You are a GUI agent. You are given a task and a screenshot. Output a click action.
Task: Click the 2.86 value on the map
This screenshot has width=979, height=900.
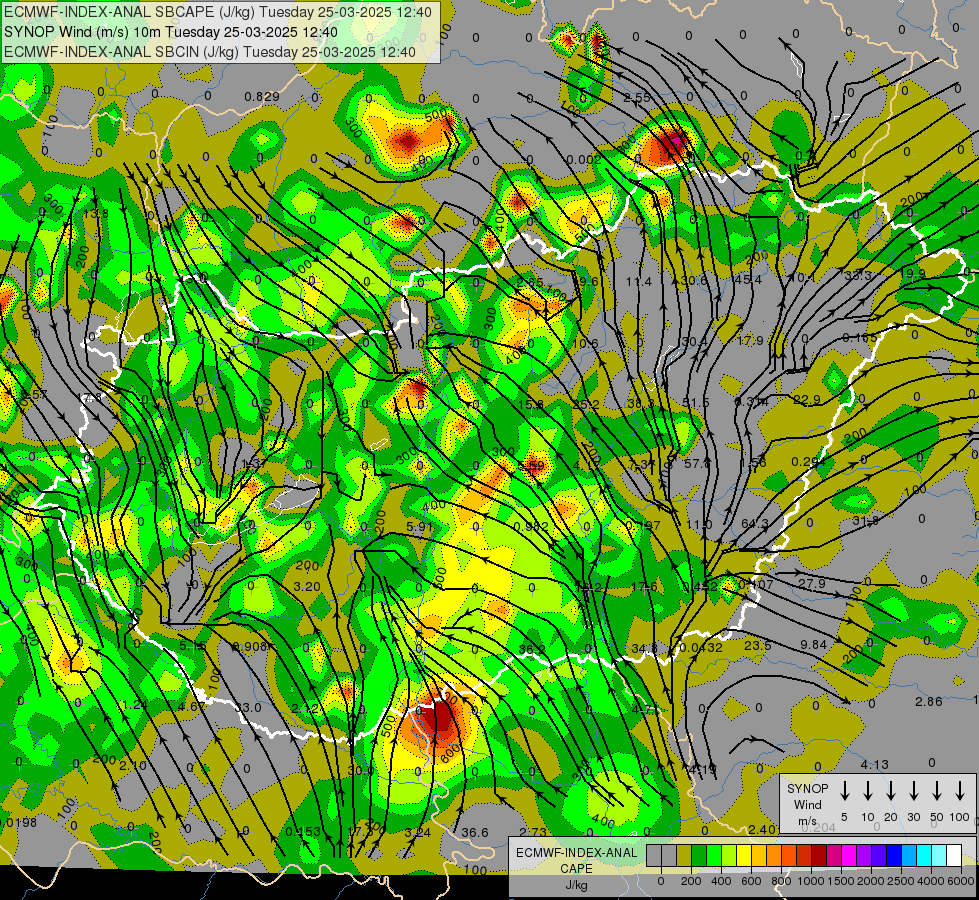pyautogui.click(x=928, y=701)
